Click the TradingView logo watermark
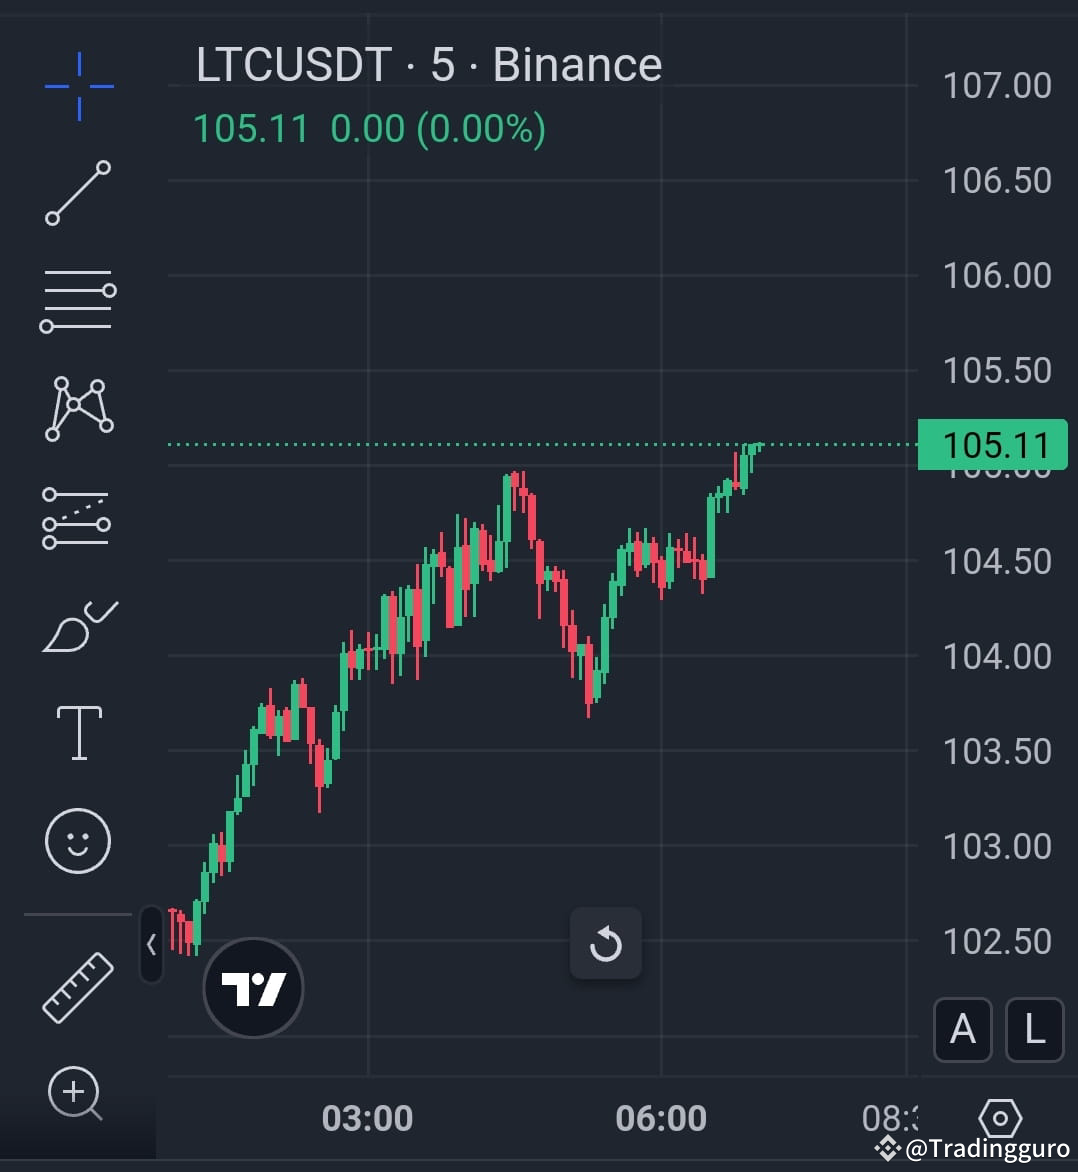 coord(253,987)
